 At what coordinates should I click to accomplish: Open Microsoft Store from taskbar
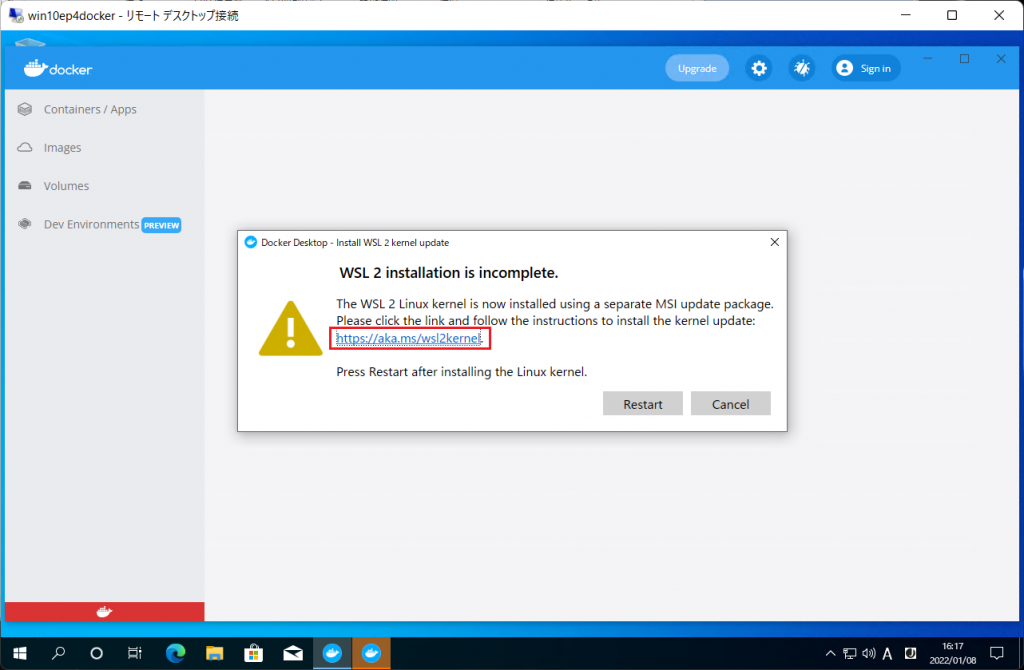[253, 653]
